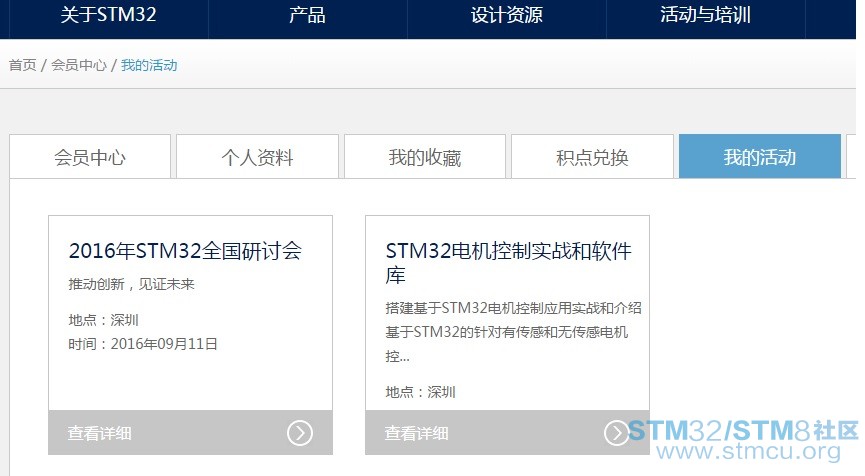Image resolution: width=865 pixels, height=476 pixels.
Task: Go to 首页 in the breadcrumb
Action: pyautogui.click(x=23, y=65)
